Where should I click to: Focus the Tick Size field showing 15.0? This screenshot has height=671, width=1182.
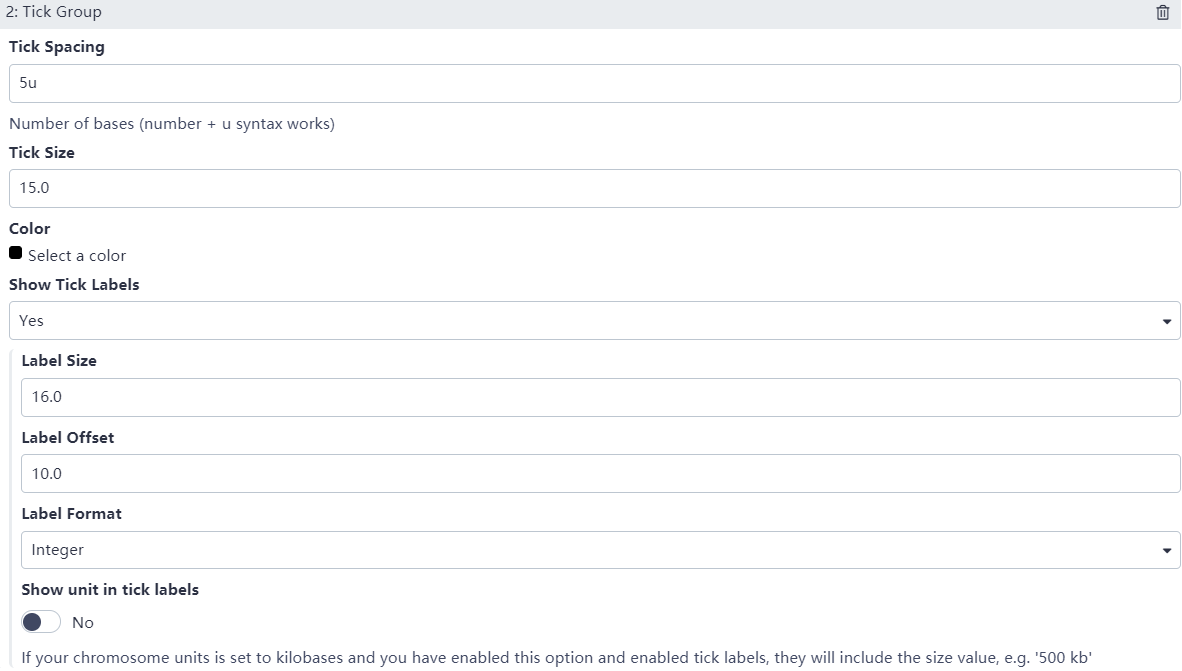tap(594, 188)
